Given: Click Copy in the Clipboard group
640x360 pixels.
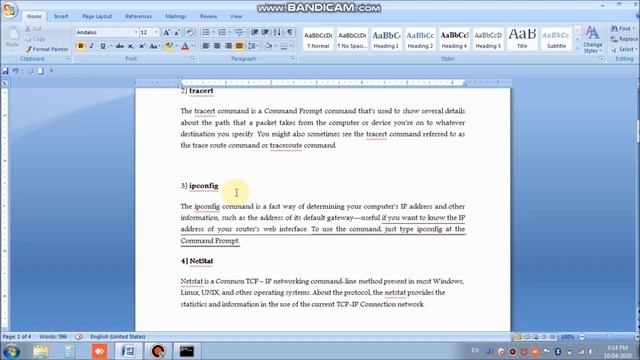Looking at the screenshot, I should tap(35, 39).
